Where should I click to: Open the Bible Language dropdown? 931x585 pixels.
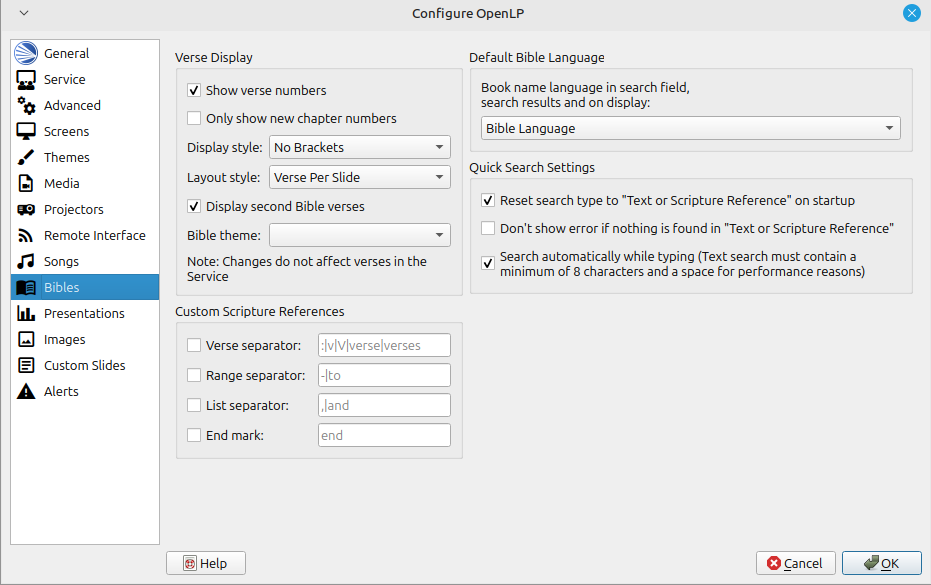(690, 129)
